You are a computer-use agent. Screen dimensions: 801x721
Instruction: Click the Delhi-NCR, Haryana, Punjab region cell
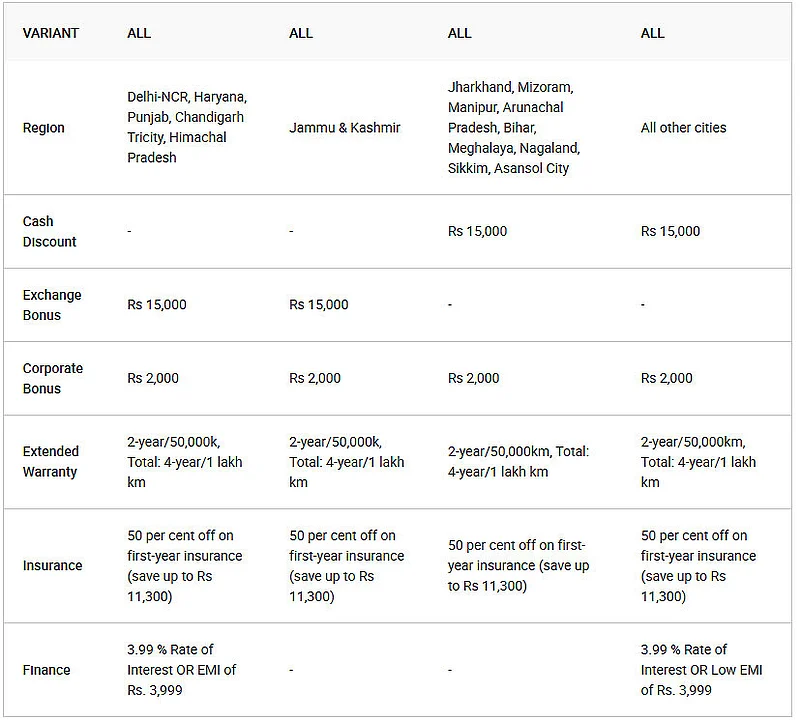[x=186, y=127]
